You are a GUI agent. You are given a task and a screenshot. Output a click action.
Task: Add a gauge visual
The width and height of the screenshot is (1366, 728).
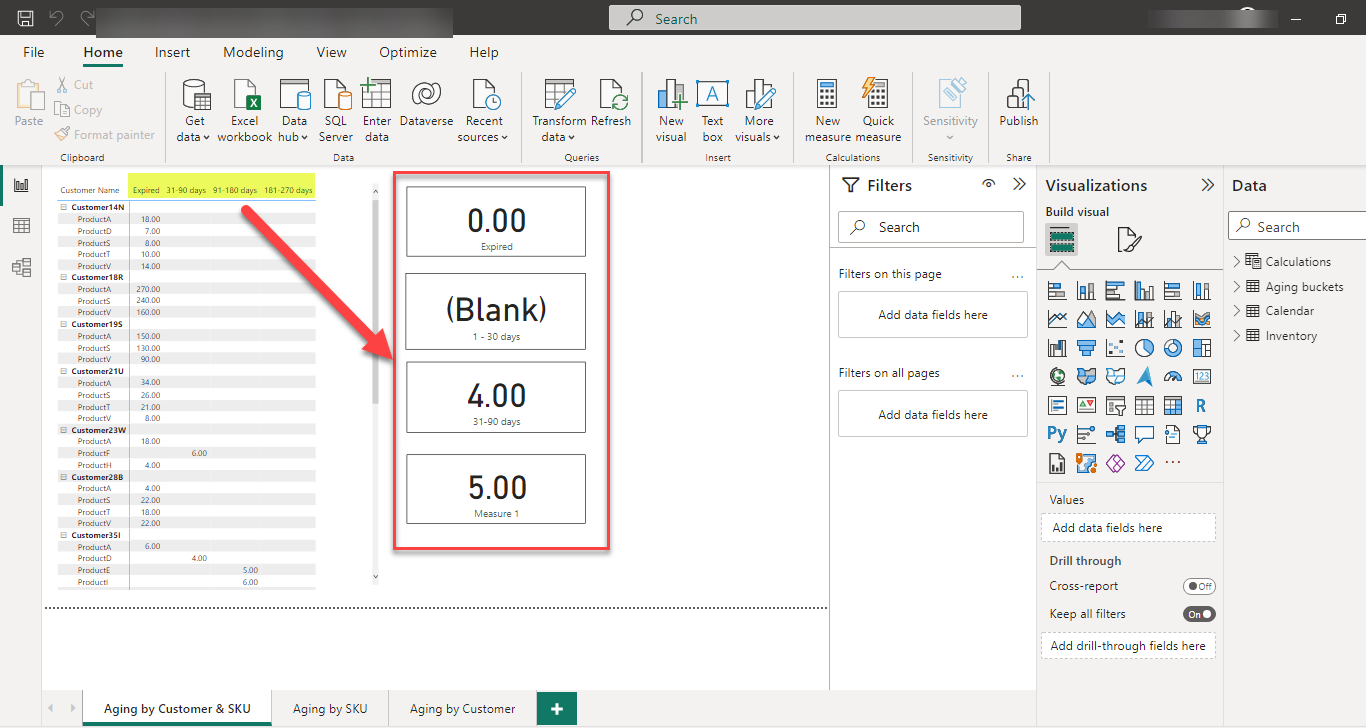click(1173, 377)
